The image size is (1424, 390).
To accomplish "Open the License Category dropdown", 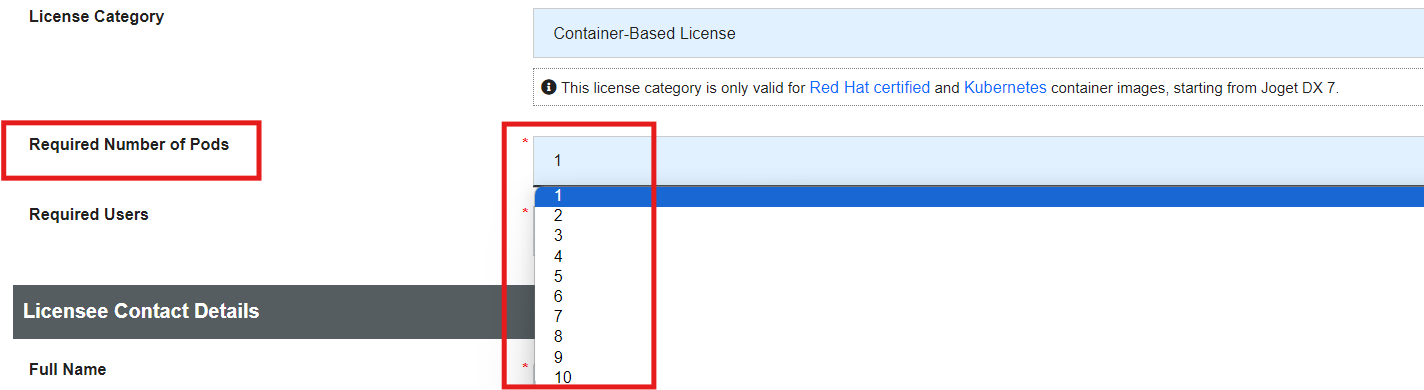I will 978,33.
